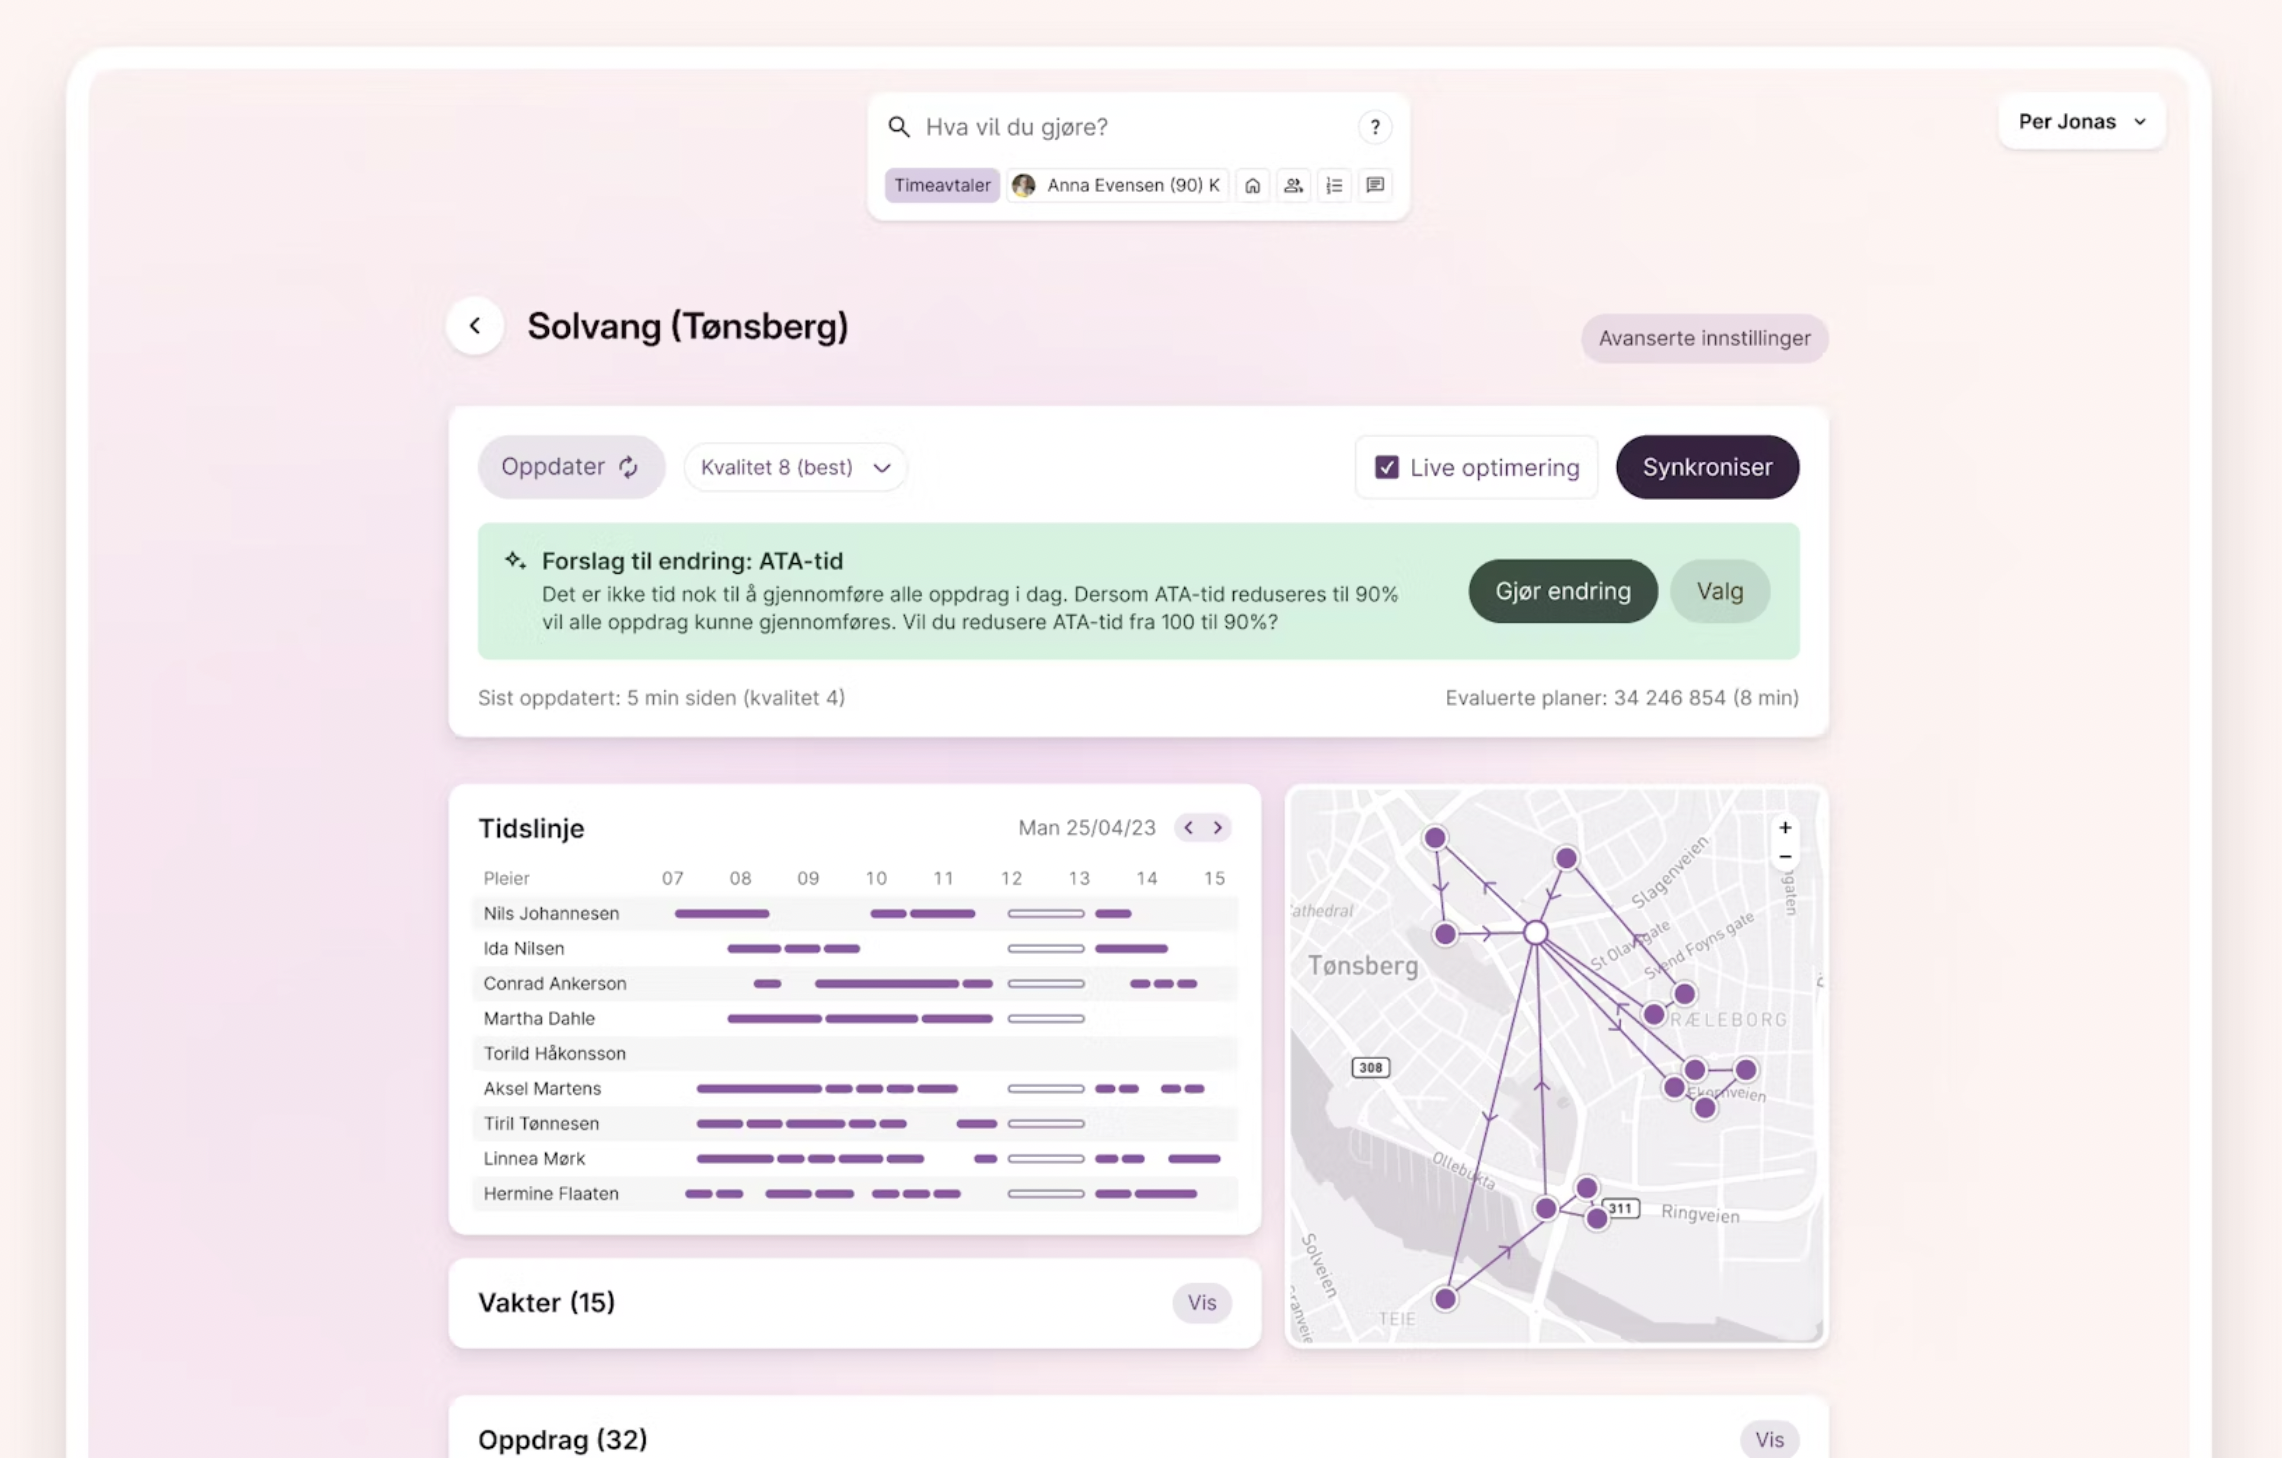Toggle Live optimering checkbox
This screenshot has height=1460, width=2282.
1386,467
